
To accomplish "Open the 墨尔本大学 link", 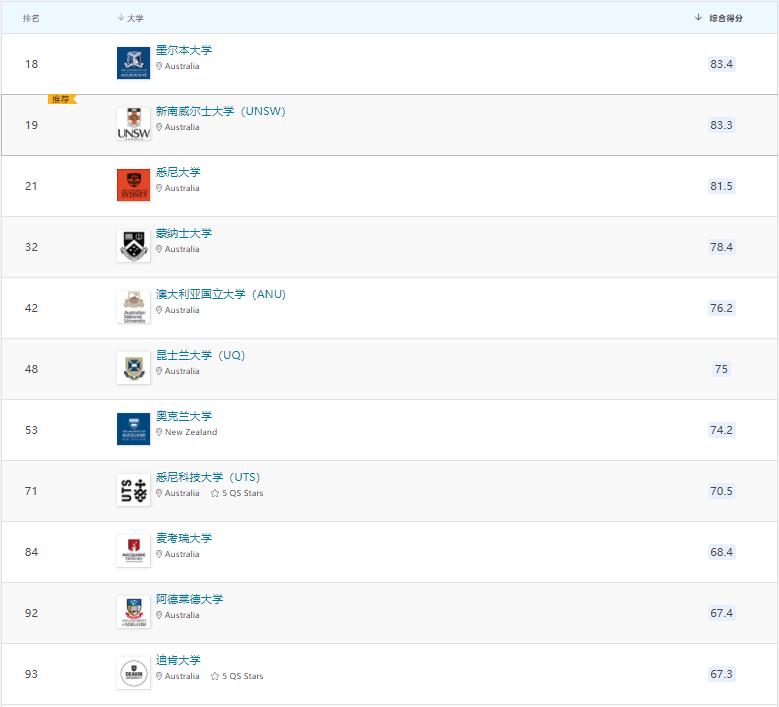I will click(184, 51).
